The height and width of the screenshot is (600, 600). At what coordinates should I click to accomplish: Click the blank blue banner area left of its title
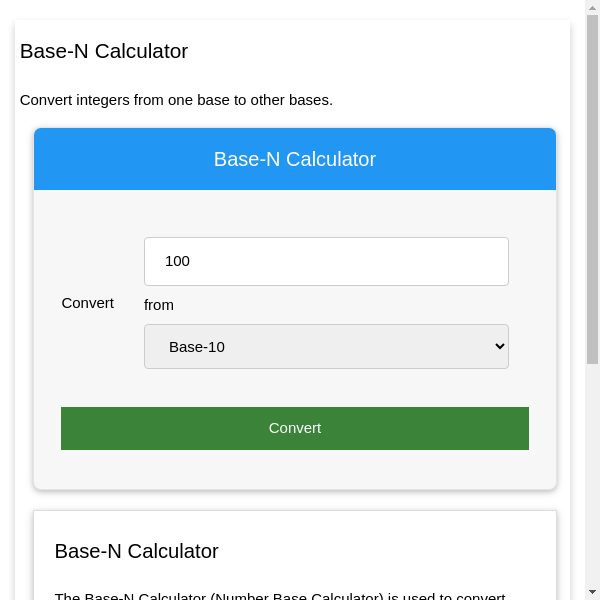point(110,159)
